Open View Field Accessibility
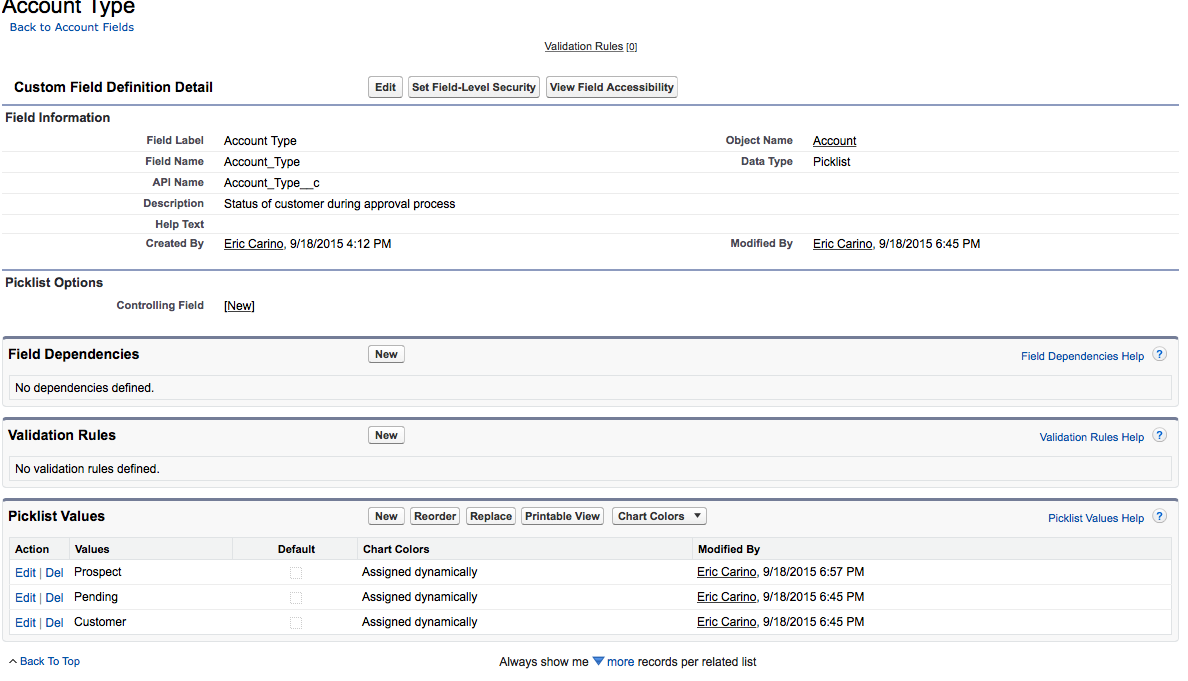This screenshot has width=1188, height=681. (x=612, y=88)
